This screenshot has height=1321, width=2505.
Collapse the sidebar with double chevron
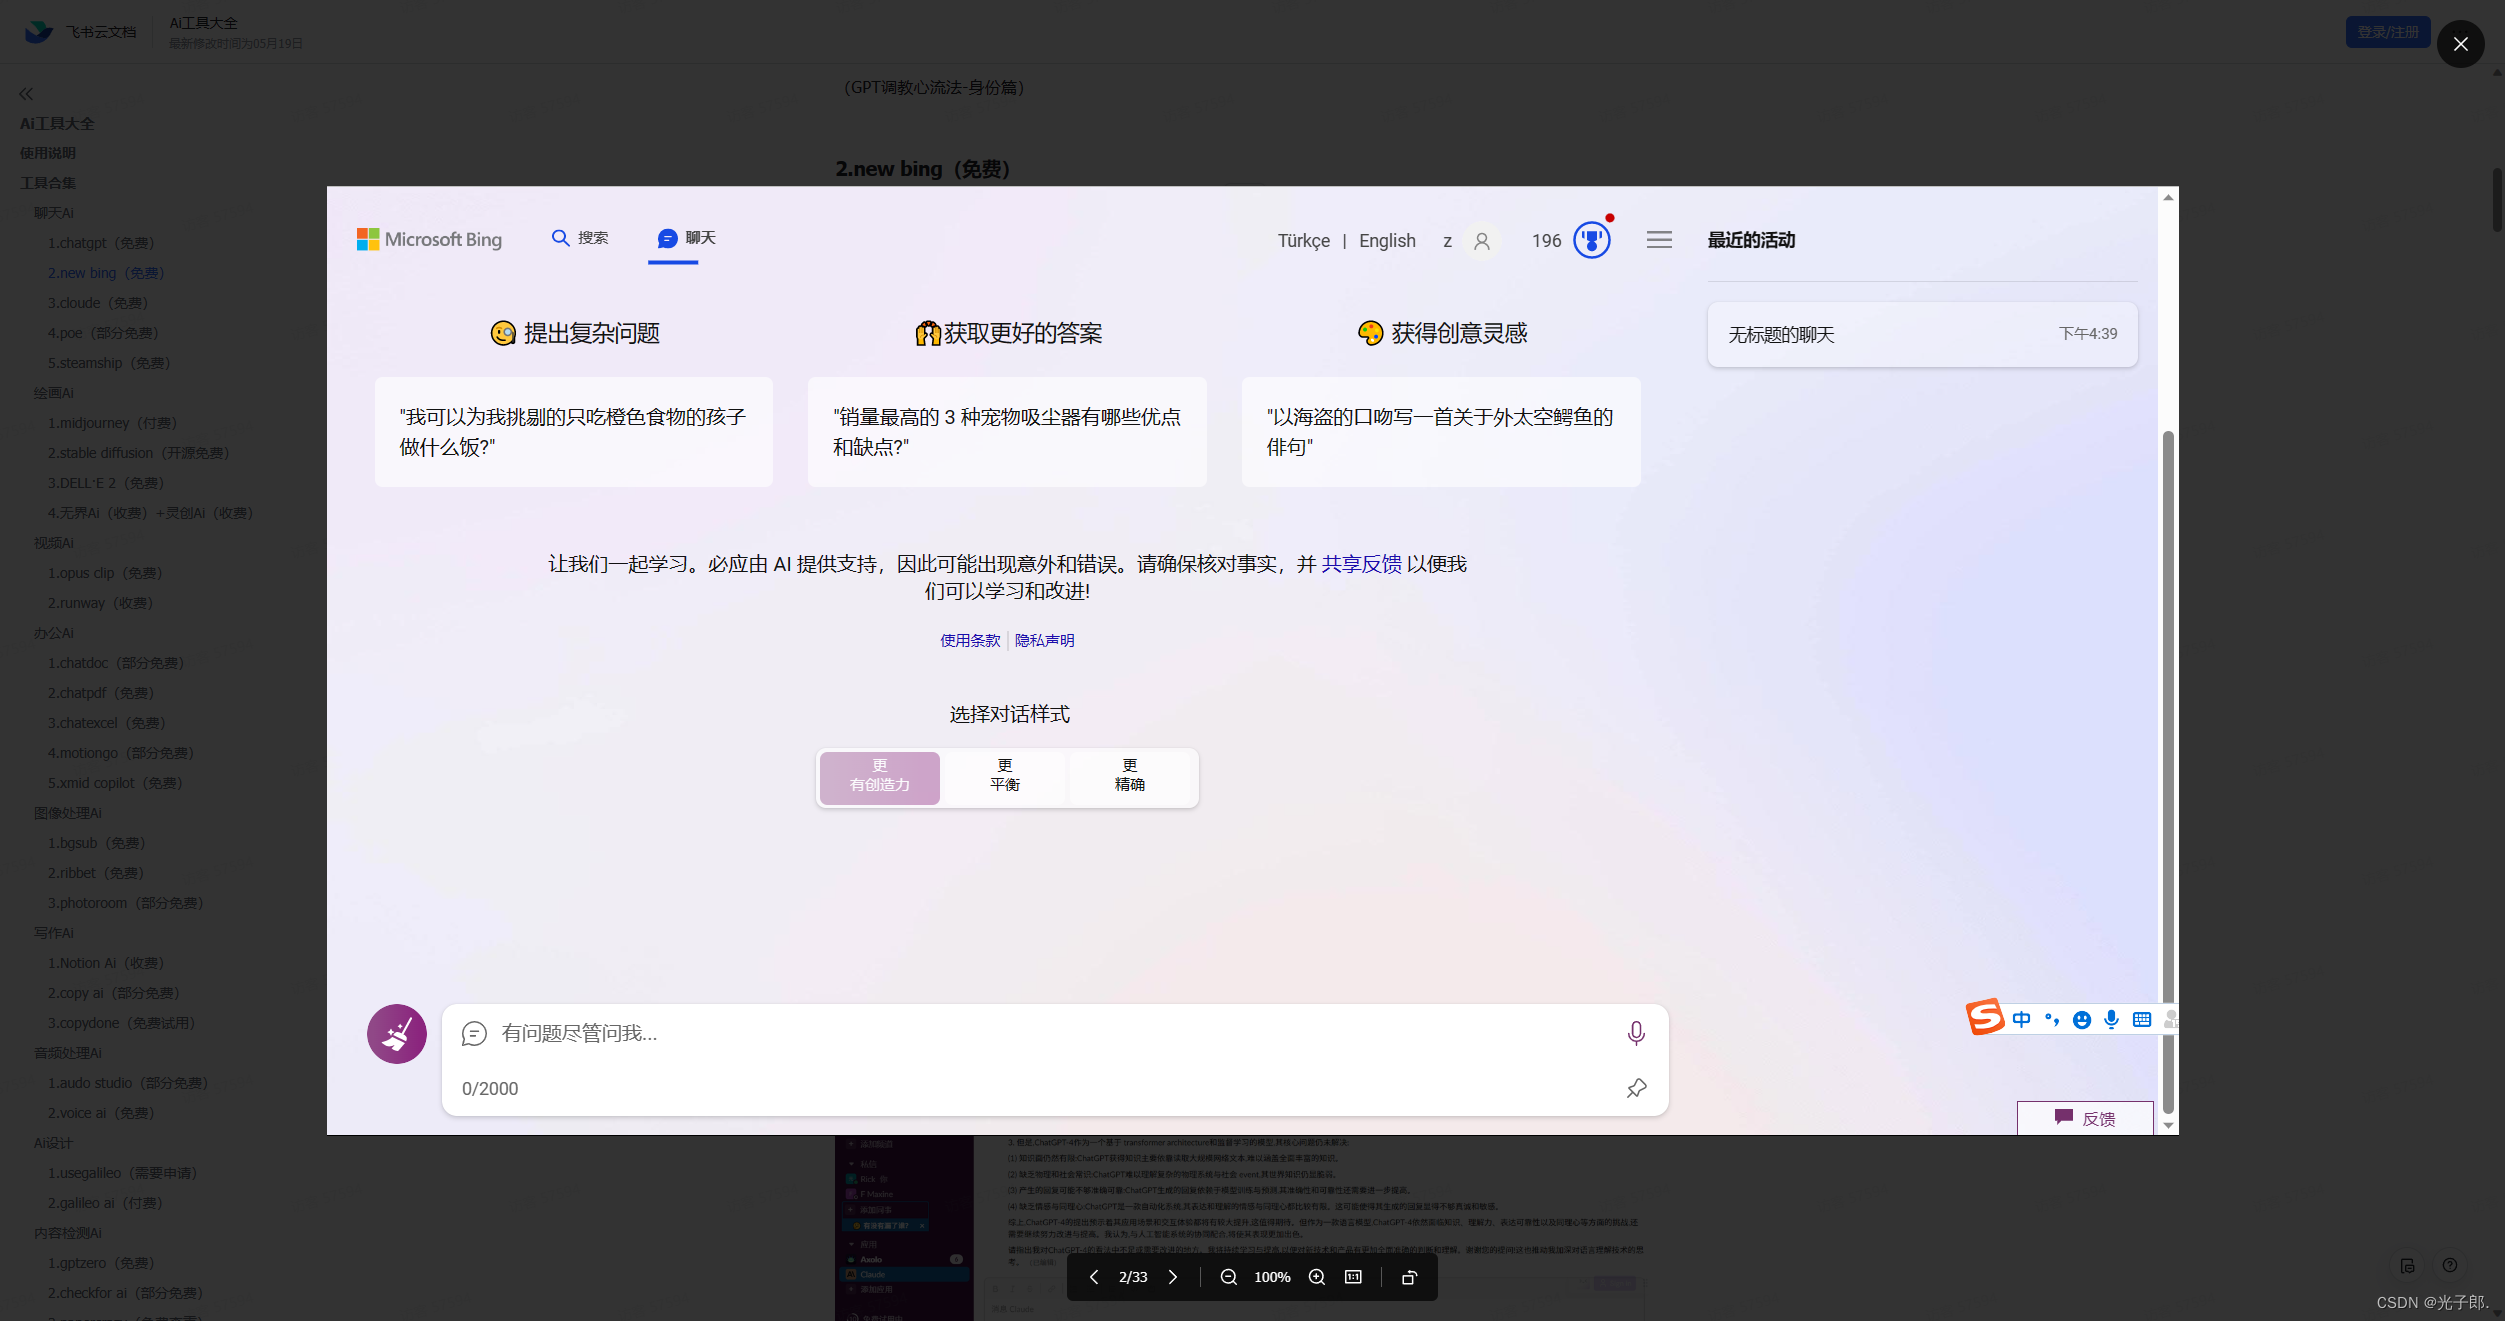click(x=26, y=94)
